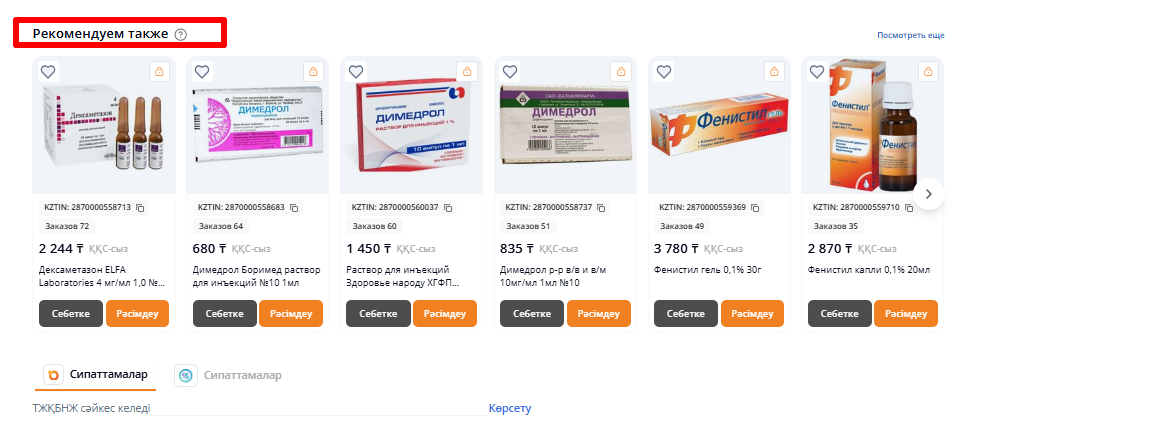Copy KZTIN code 2870000558713
The height and width of the screenshot is (422, 1150).
click(140, 208)
